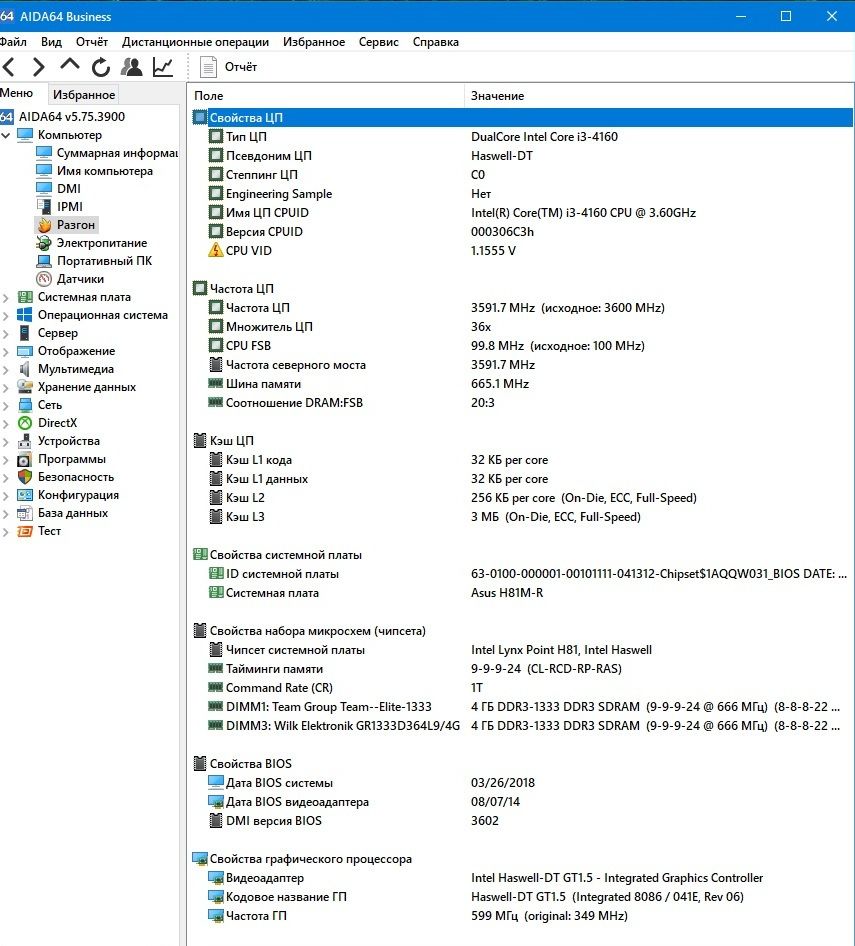
Task: Expand the Сеть tree node
Action: pyautogui.click(x=6, y=405)
